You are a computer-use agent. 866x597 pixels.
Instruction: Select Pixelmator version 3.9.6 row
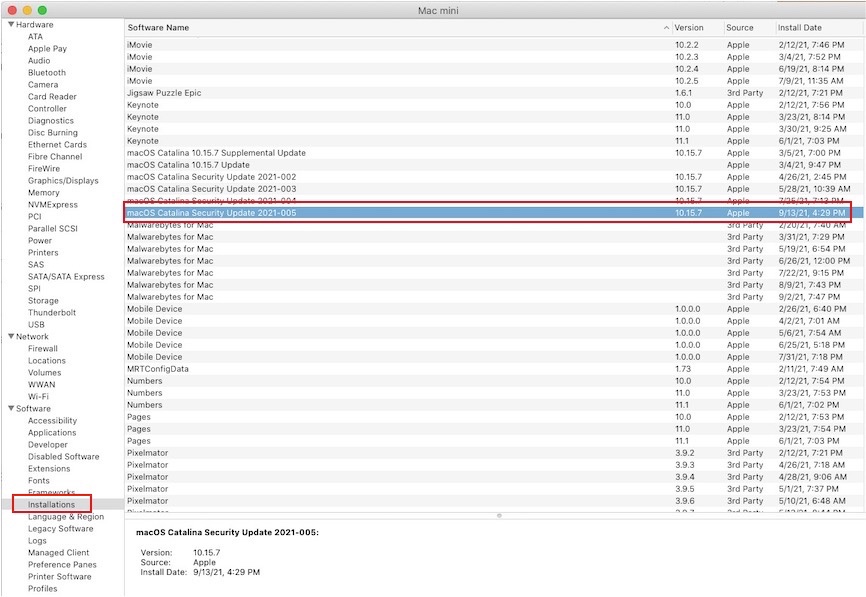[494, 501]
